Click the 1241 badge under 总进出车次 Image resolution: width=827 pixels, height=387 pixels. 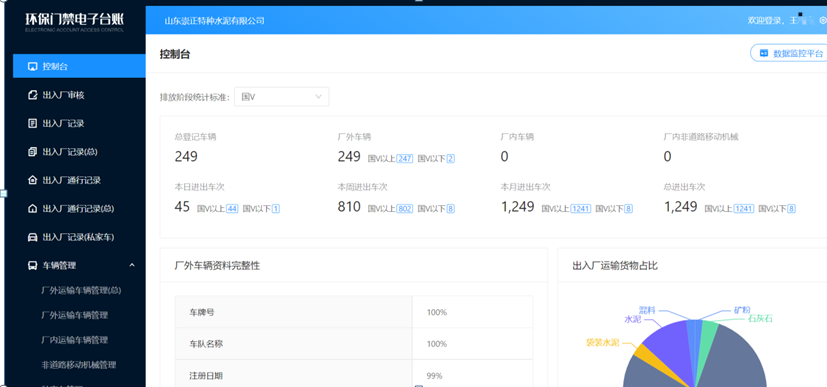(744, 209)
